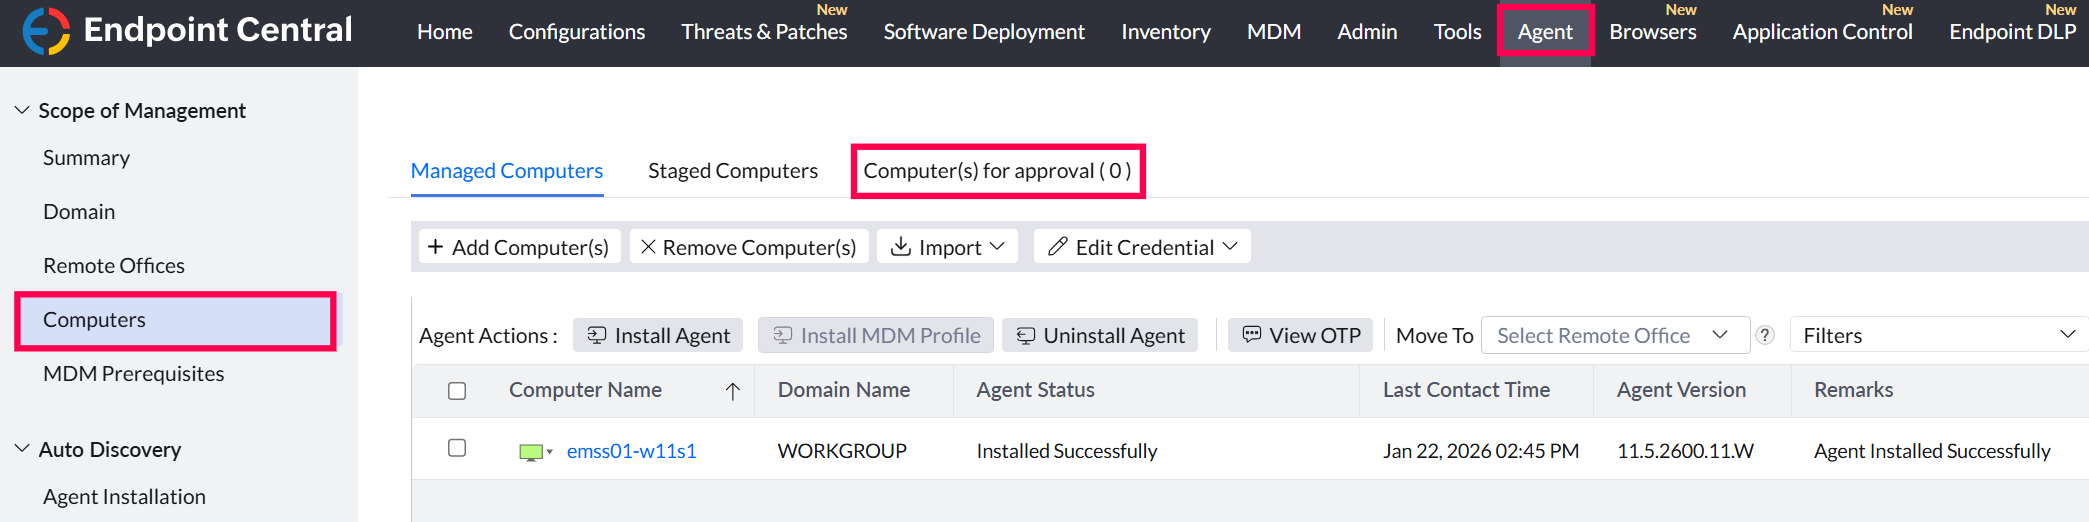Open the Software Deployment menu
The height and width of the screenshot is (522, 2089).
click(984, 32)
